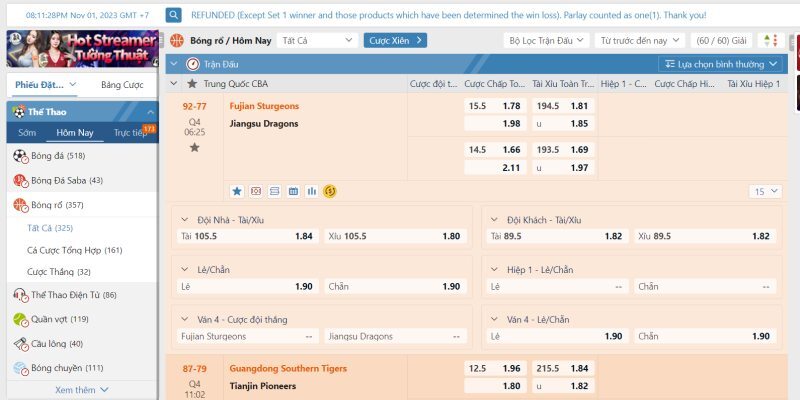Click the Cược Xiên button
This screenshot has width=800, height=400.
point(394,41)
